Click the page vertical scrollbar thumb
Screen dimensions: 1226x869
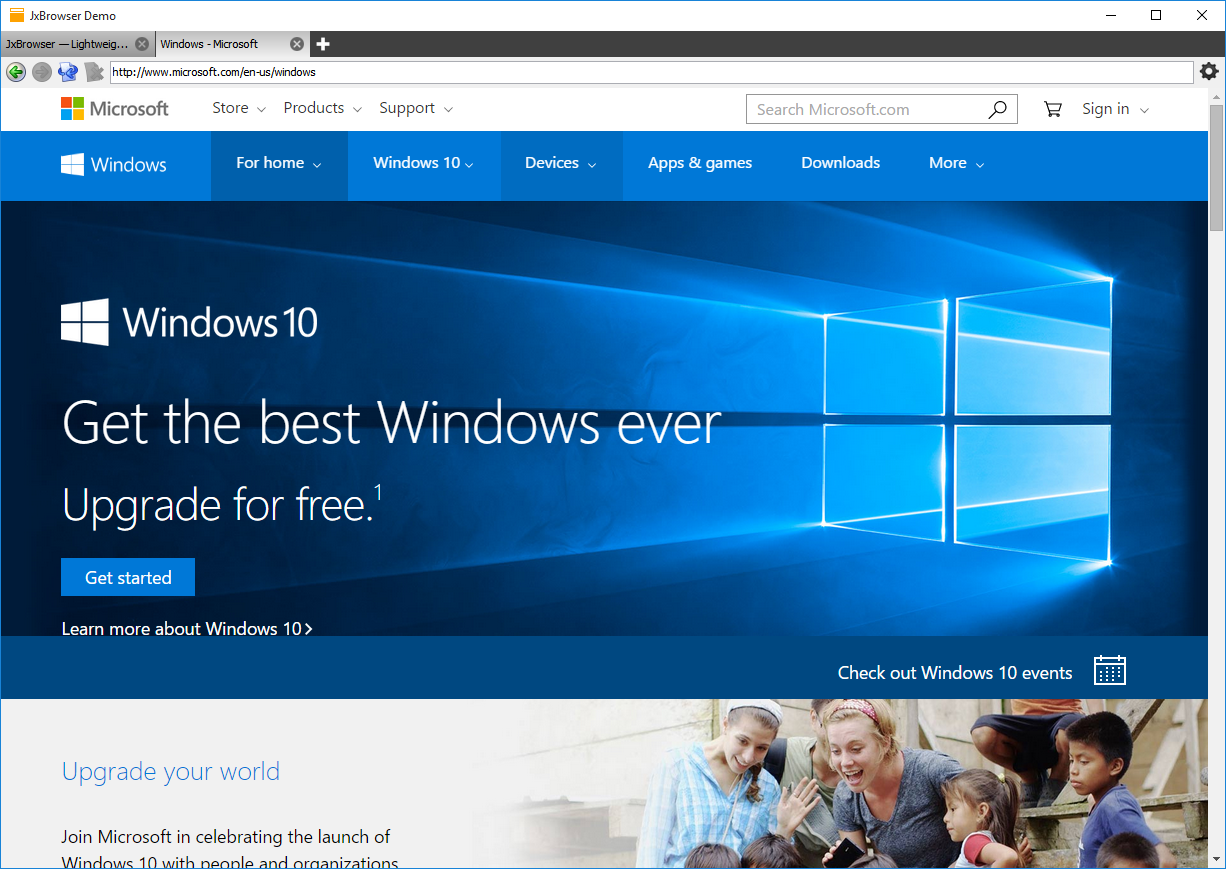pos(1216,166)
